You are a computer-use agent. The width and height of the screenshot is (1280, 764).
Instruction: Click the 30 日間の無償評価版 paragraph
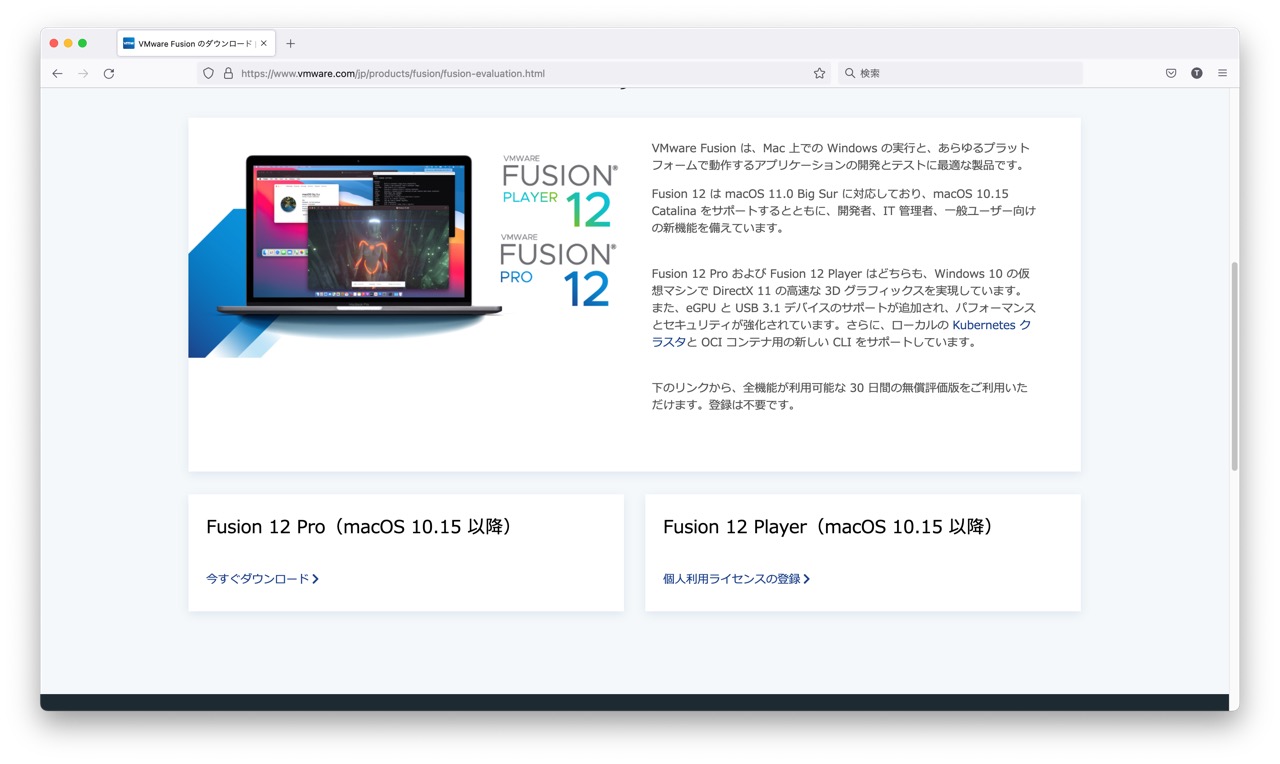[x=840, y=396]
